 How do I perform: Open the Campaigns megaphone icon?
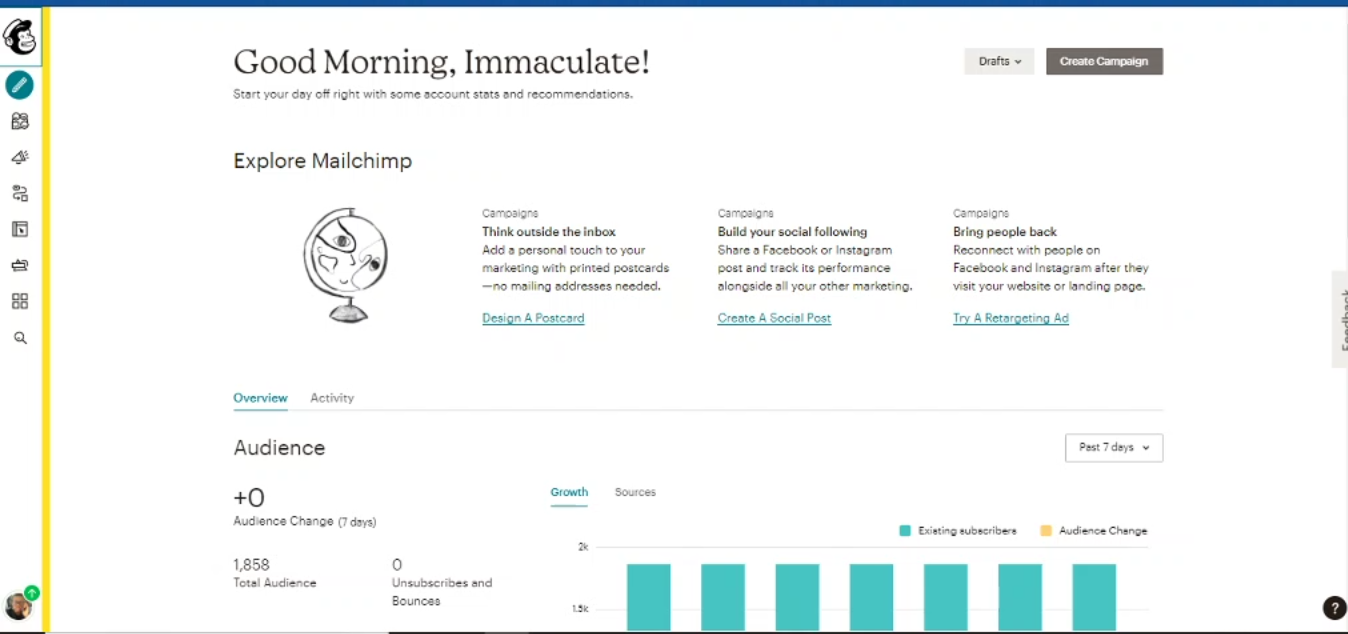[19, 157]
